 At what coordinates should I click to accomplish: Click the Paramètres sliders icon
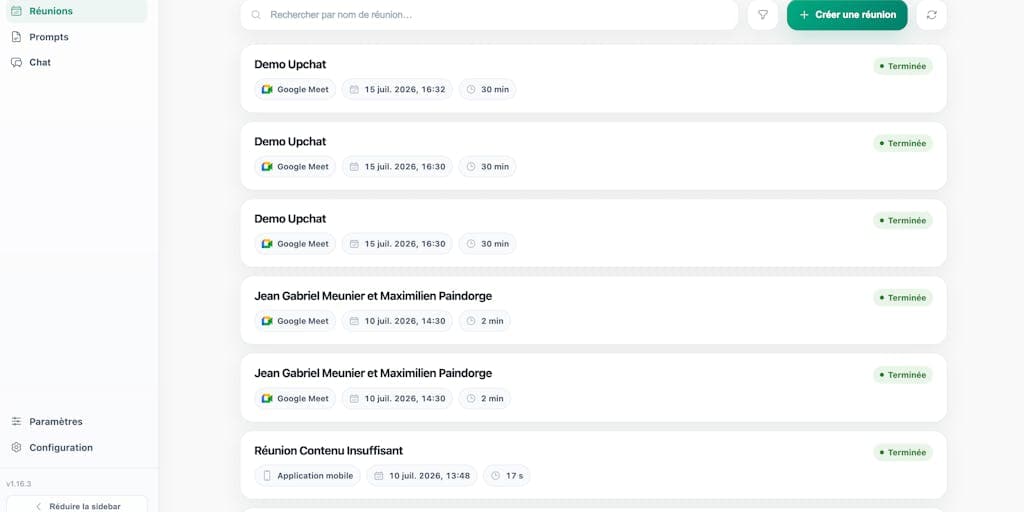(16, 422)
